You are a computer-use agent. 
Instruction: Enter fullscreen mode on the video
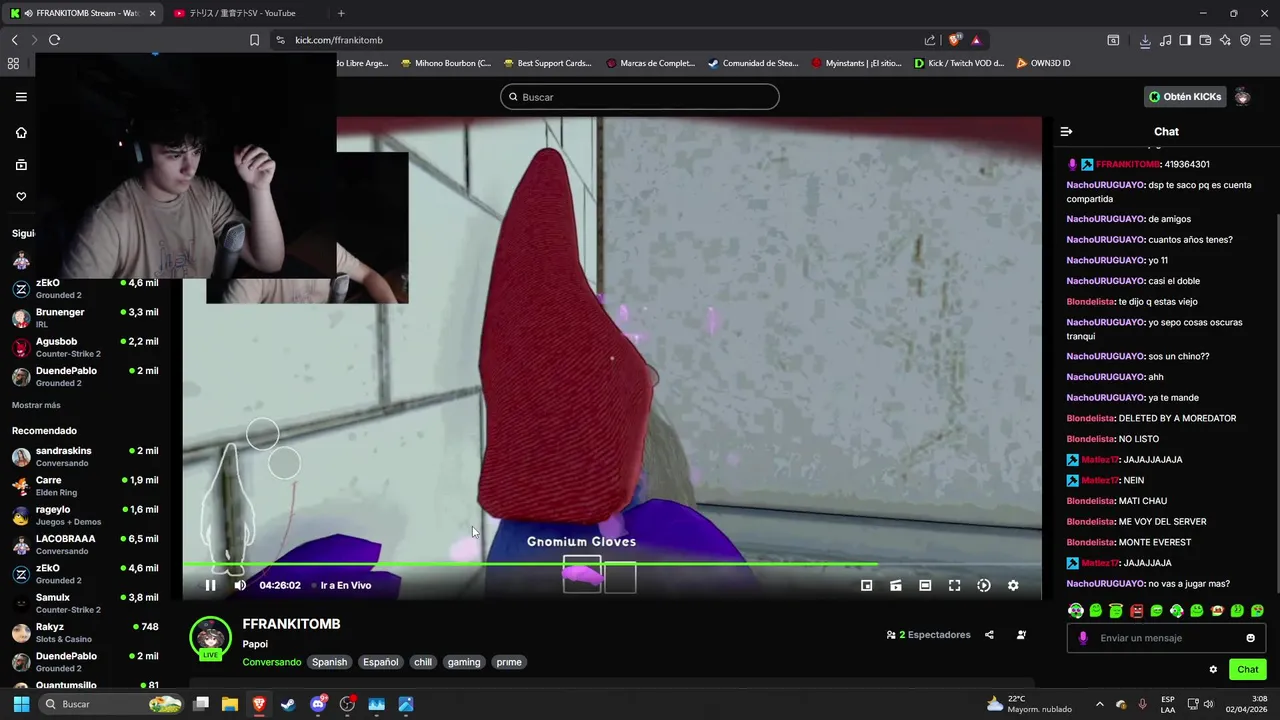pyautogui.click(x=954, y=585)
